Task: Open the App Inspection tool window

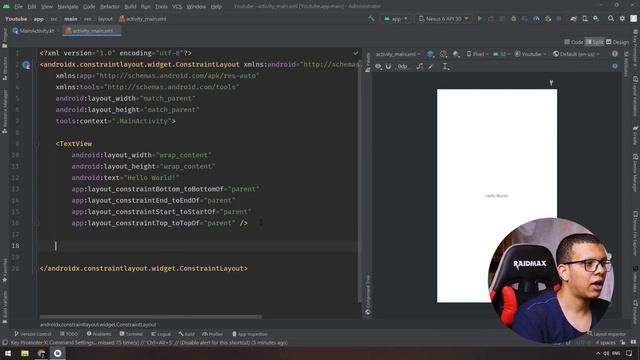Action: click(x=250, y=334)
